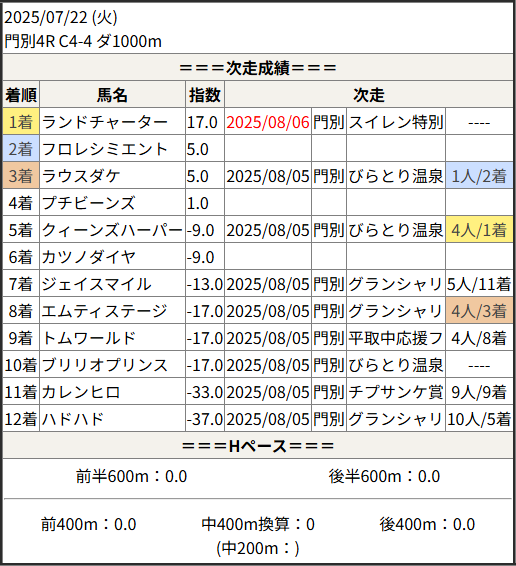Screen dimensions: 516x566
Task: Click the orange 4人/3着 result cell
Action: [x=479, y=311]
